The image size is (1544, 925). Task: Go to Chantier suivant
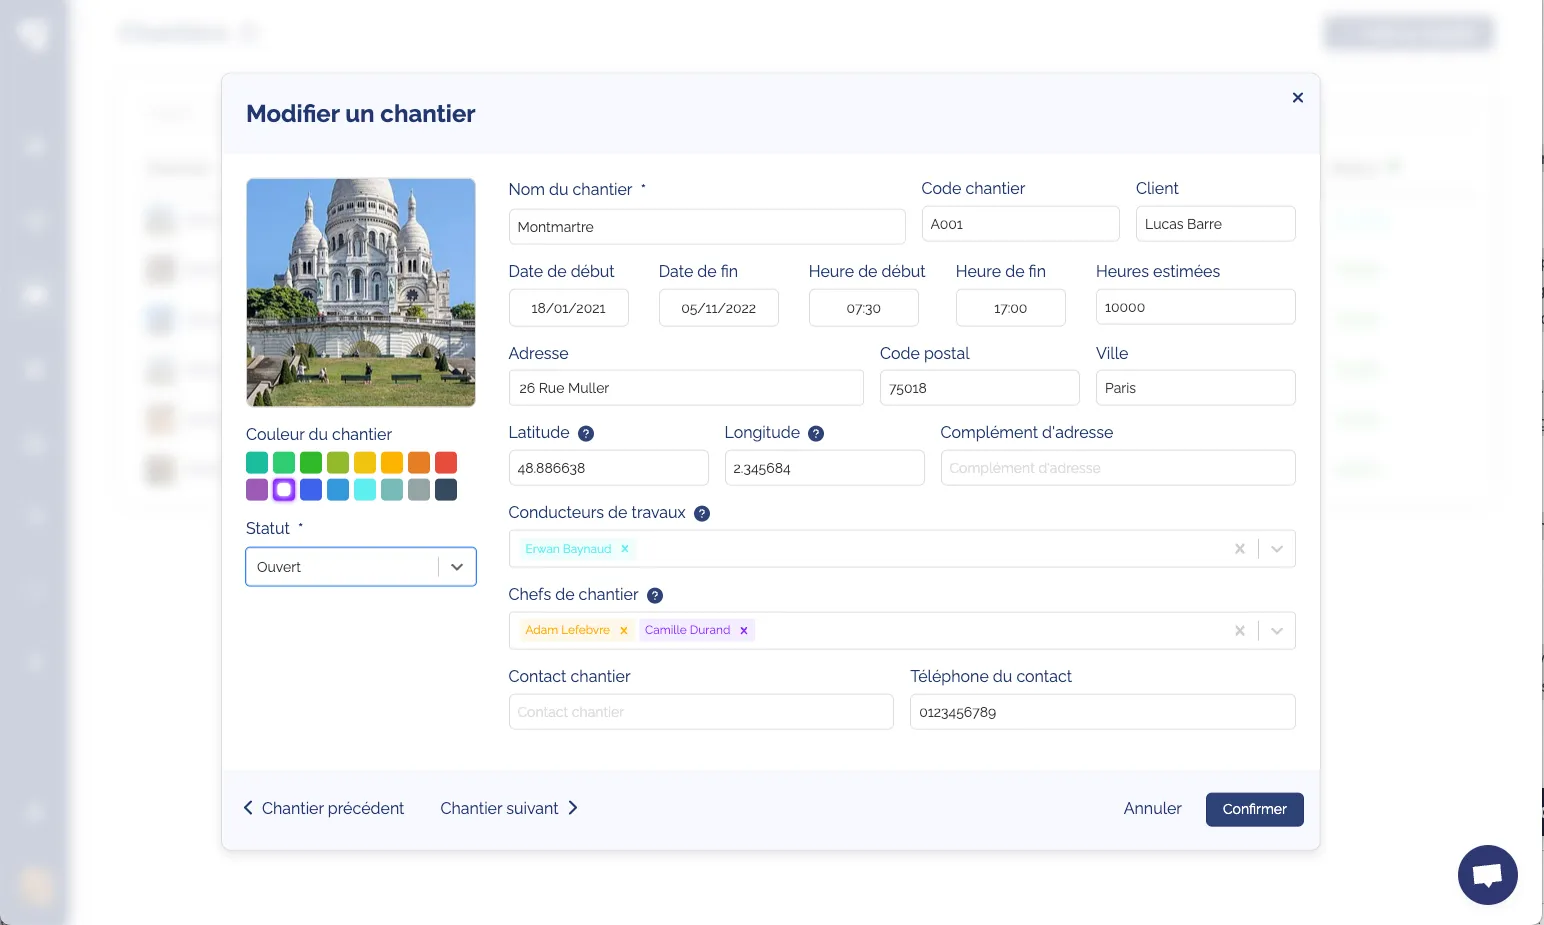point(509,808)
